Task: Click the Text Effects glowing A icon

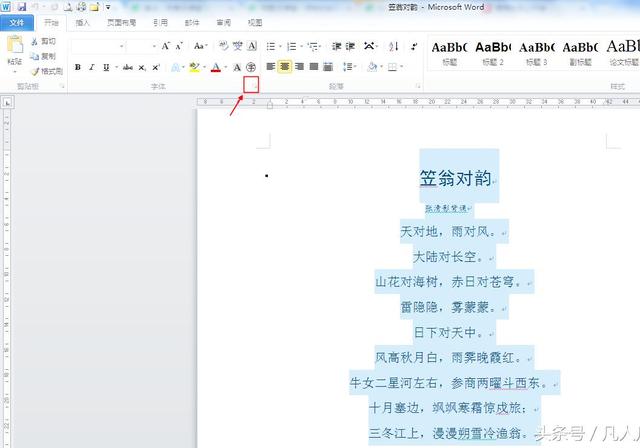Action: click(x=176, y=67)
